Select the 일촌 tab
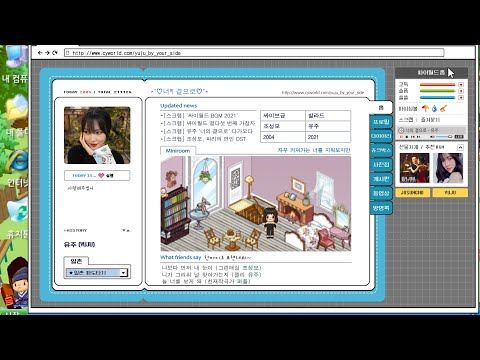This screenshot has width=480, height=360. (76, 261)
